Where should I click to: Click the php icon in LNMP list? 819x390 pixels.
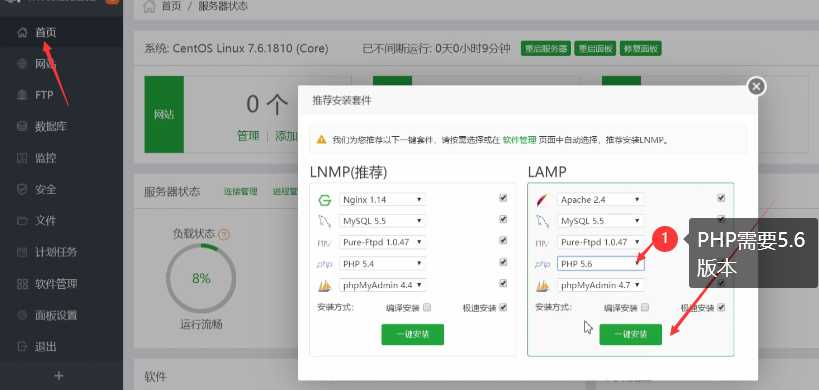pos(324,264)
